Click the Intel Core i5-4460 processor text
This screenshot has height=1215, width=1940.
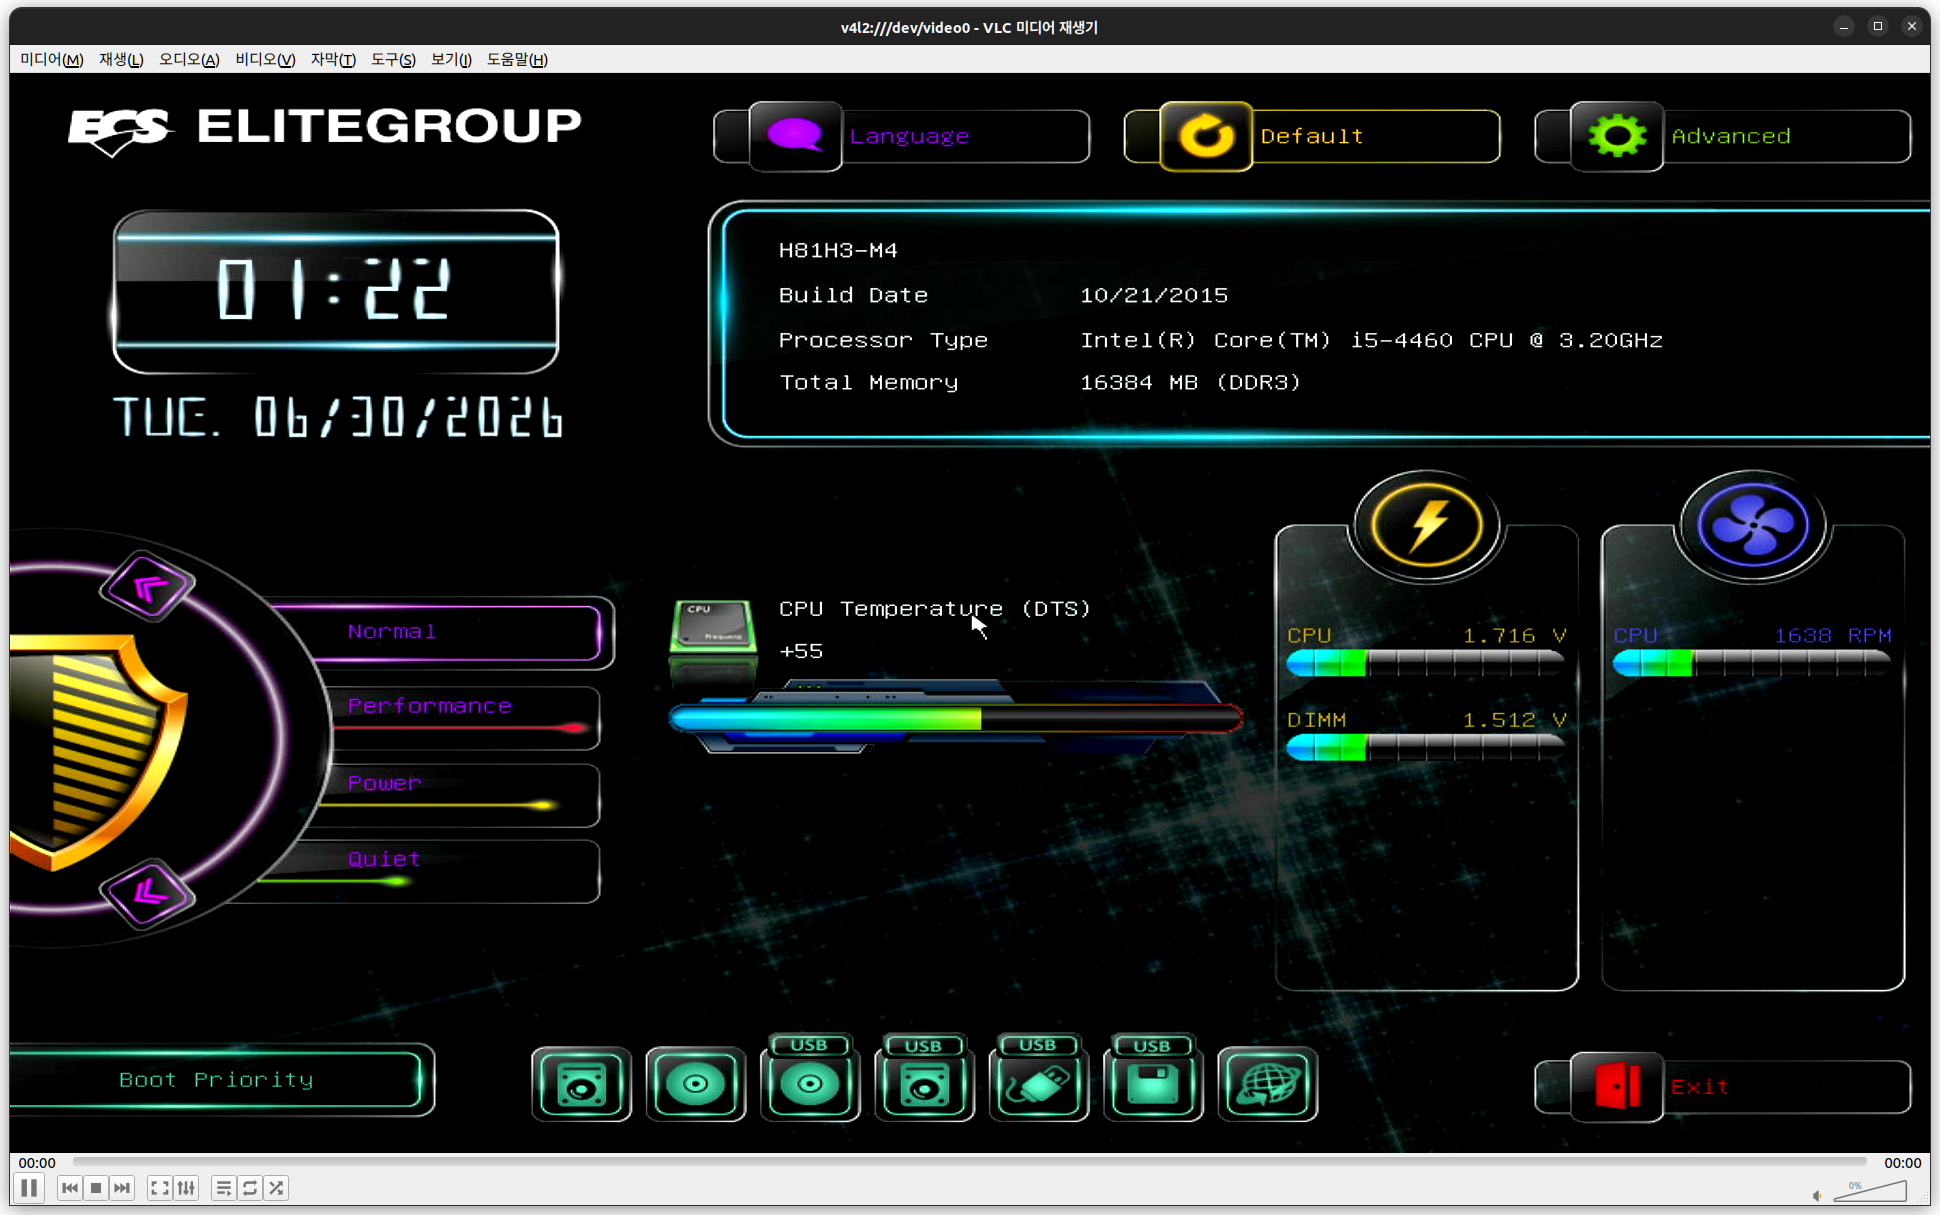pos(1371,340)
